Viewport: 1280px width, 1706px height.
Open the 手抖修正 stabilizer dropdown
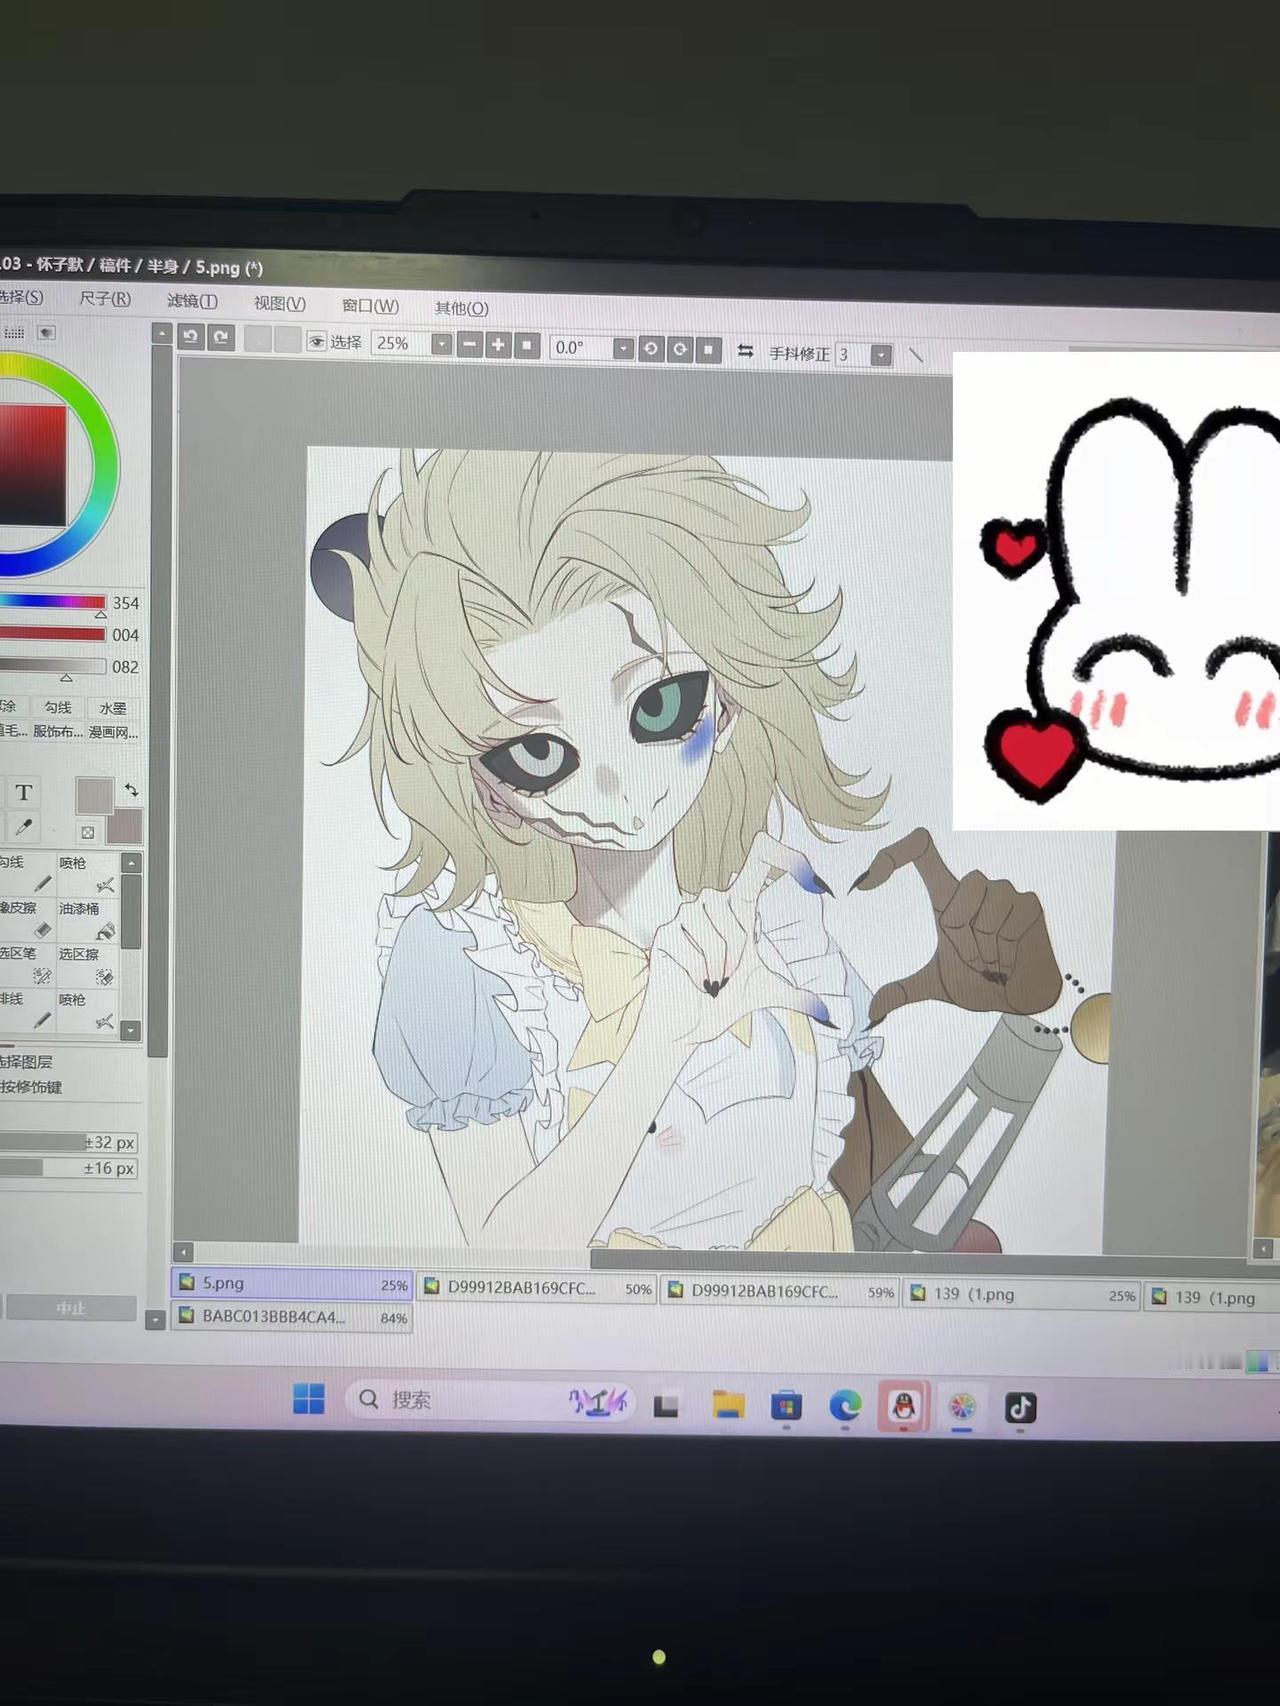pos(881,355)
